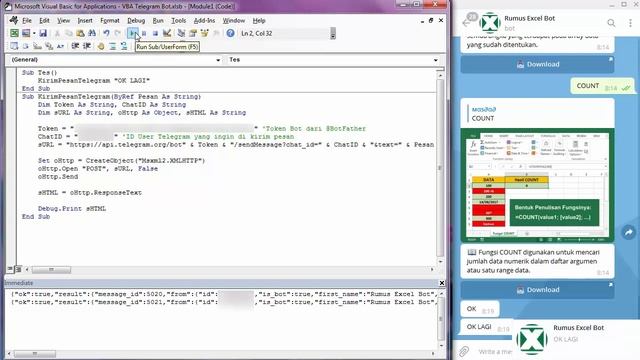Click the Undo arrow icon
Image resolution: width=640 pixels, height=360 pixels.
[x=106, y=33]
